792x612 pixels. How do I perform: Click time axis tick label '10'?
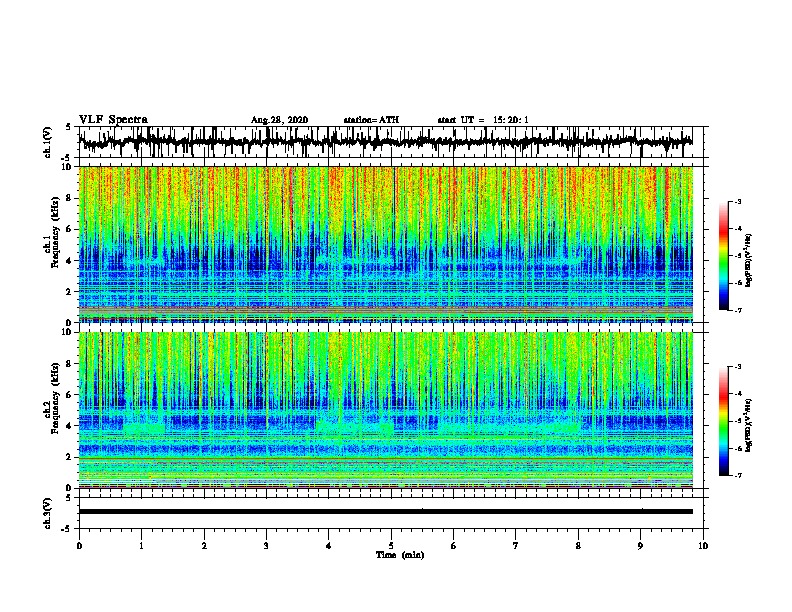[703, 546]
